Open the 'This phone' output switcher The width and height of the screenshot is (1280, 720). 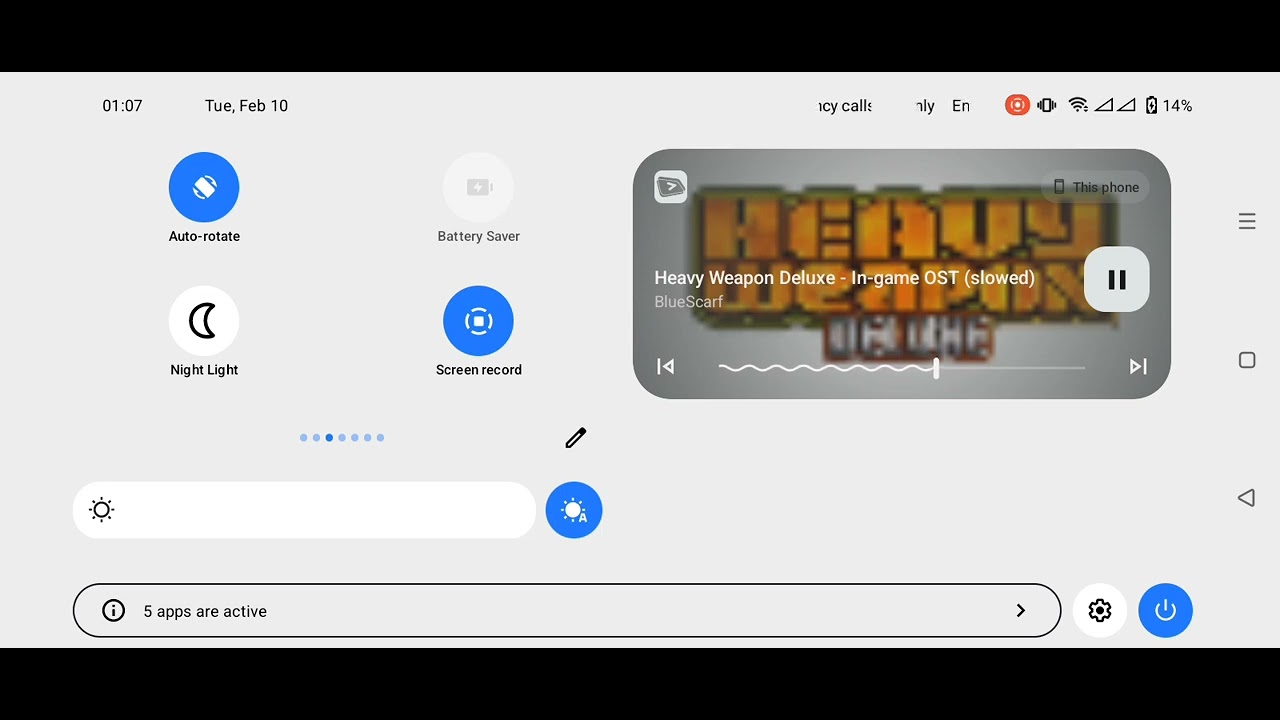(x=1095, y=187)
